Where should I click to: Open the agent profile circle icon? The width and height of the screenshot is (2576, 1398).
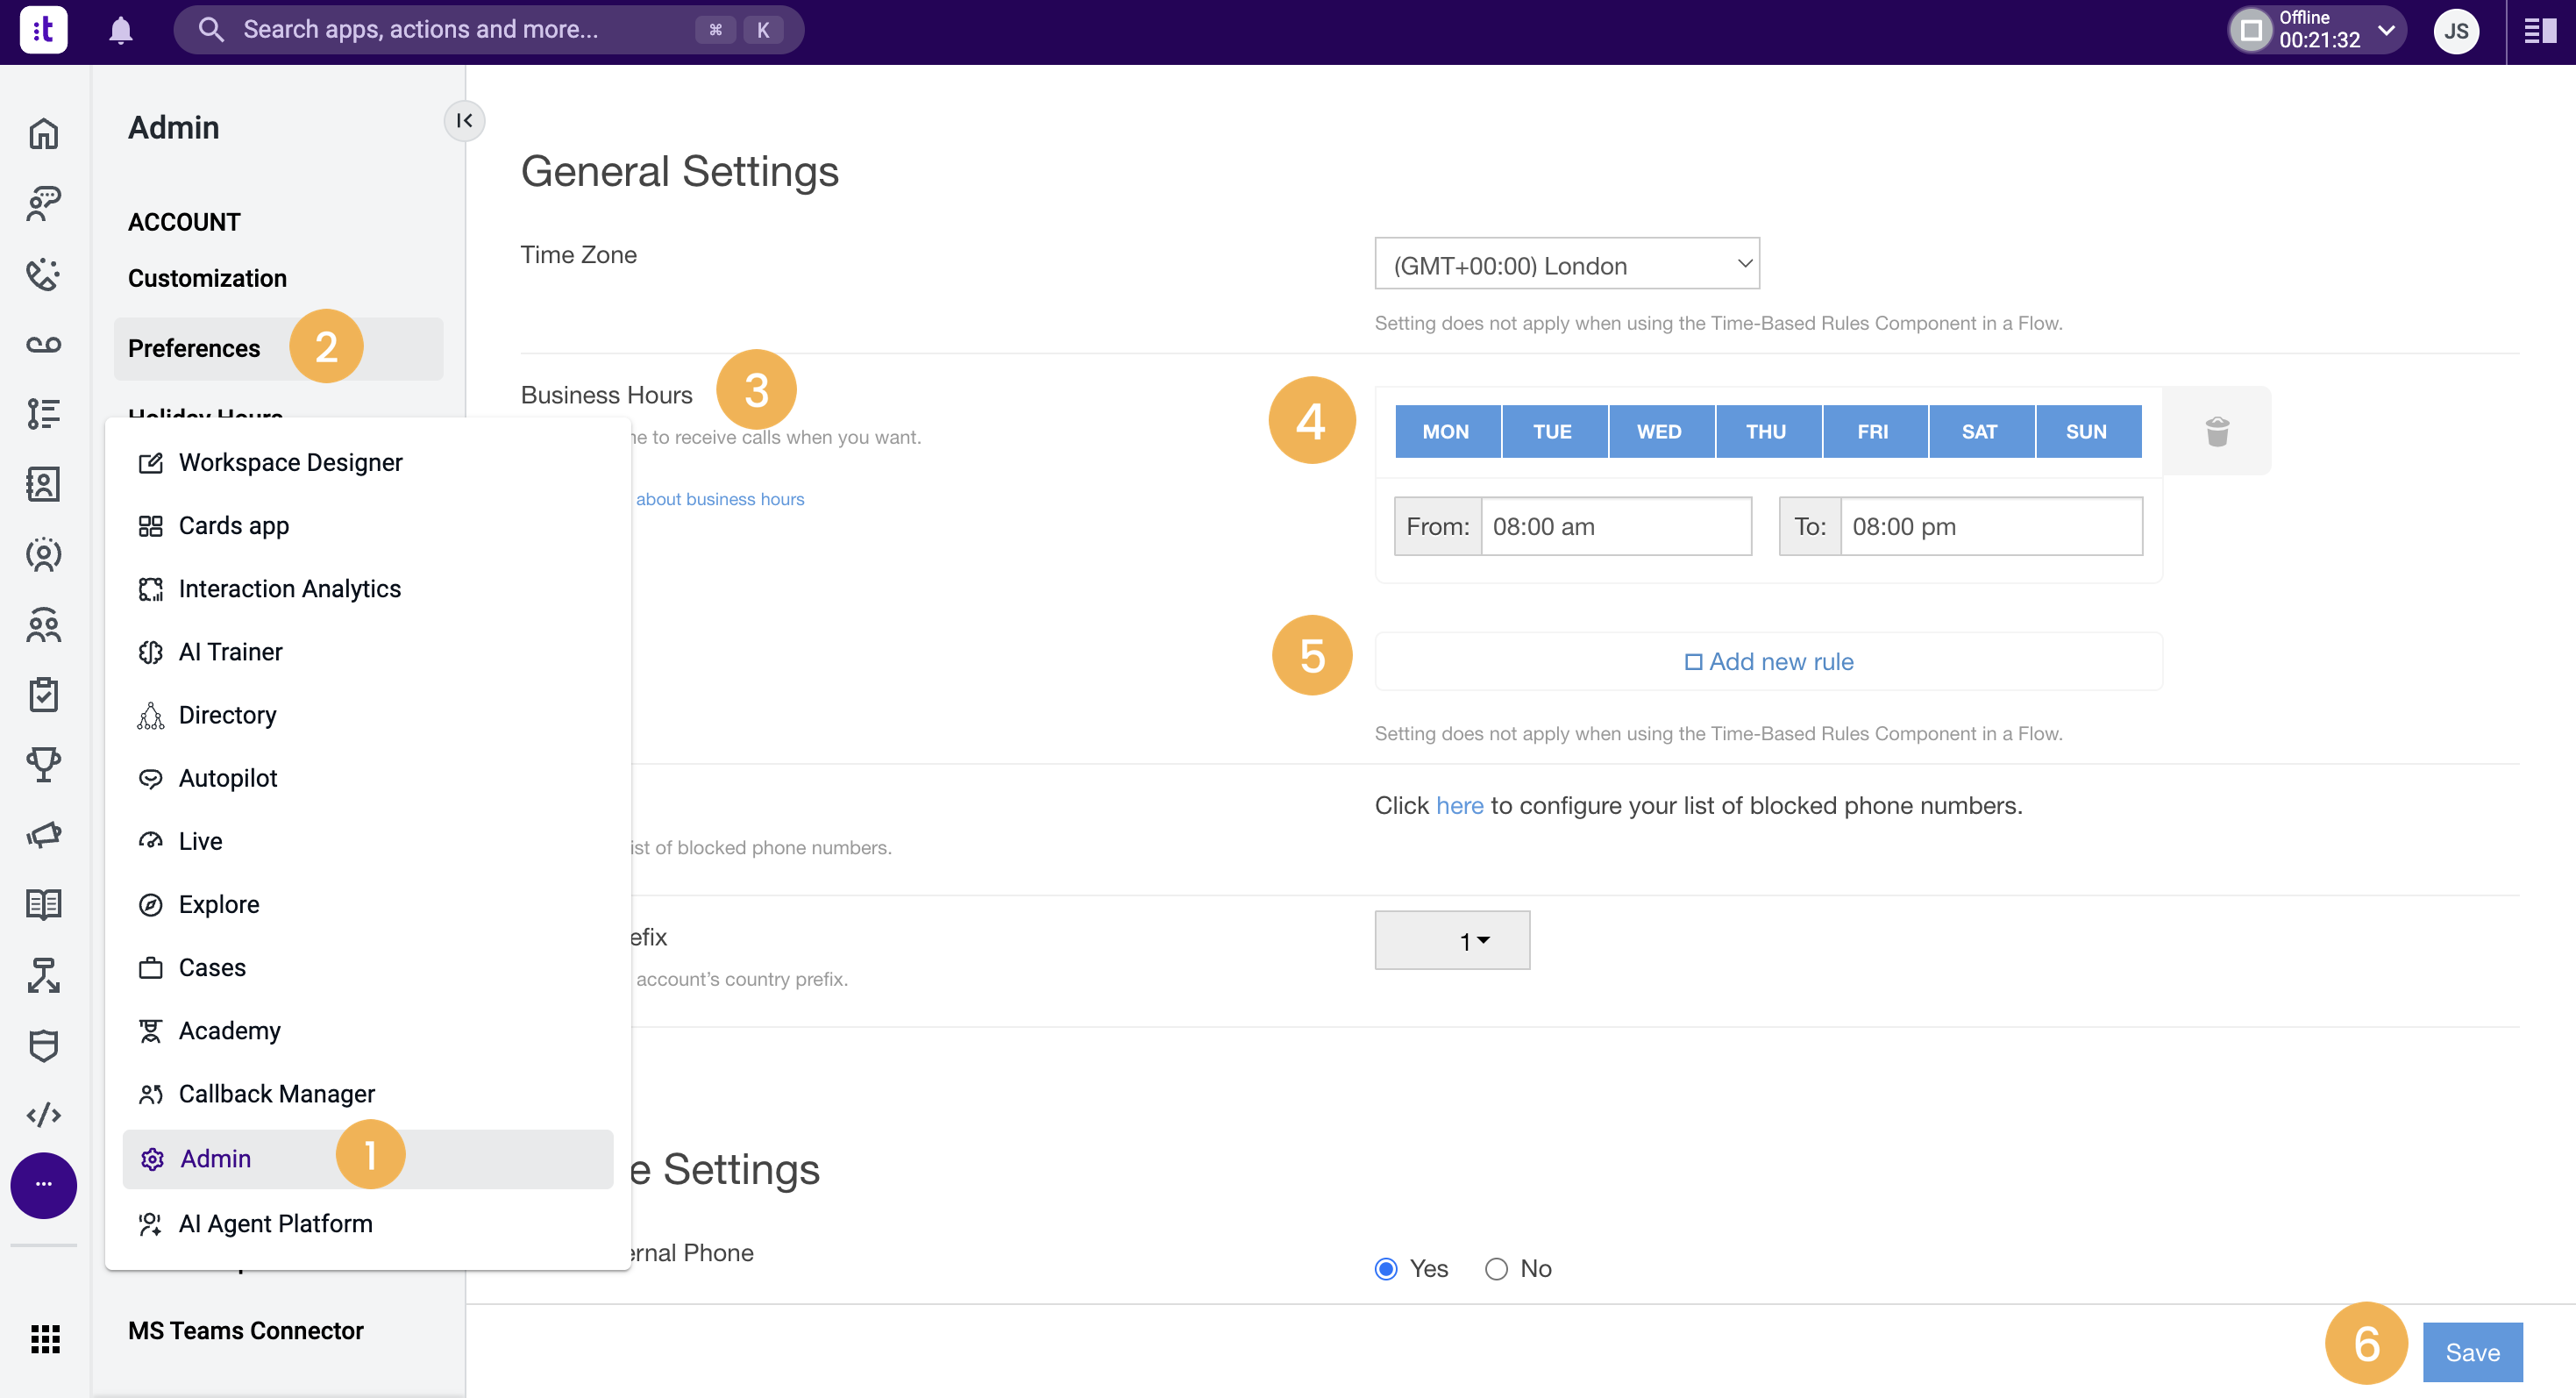click(44, 554)
